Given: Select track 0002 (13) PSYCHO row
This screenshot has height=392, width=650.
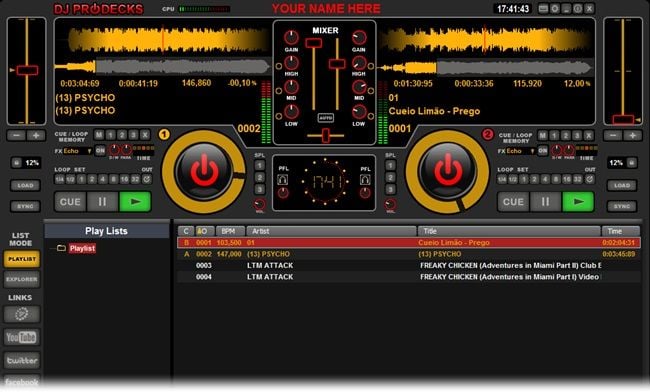Looking at the screenshot, I should 409,254.
